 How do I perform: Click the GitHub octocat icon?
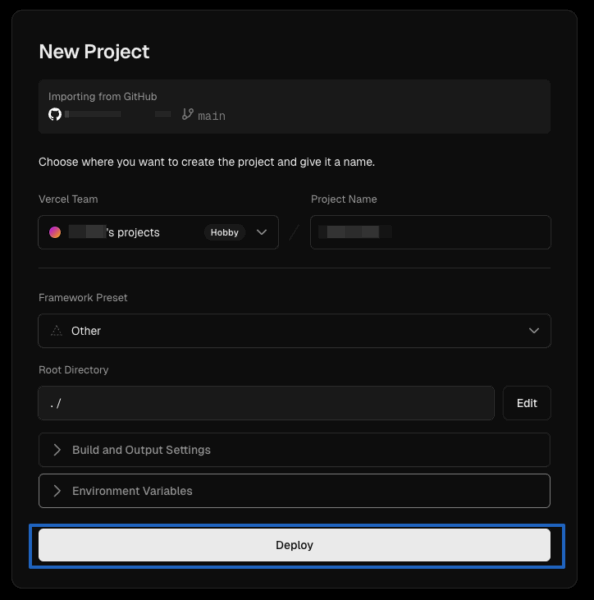click(55, 114)
